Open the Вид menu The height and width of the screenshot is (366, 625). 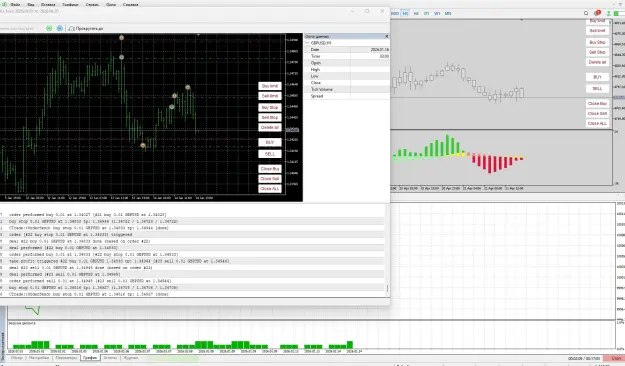point(31,4)
